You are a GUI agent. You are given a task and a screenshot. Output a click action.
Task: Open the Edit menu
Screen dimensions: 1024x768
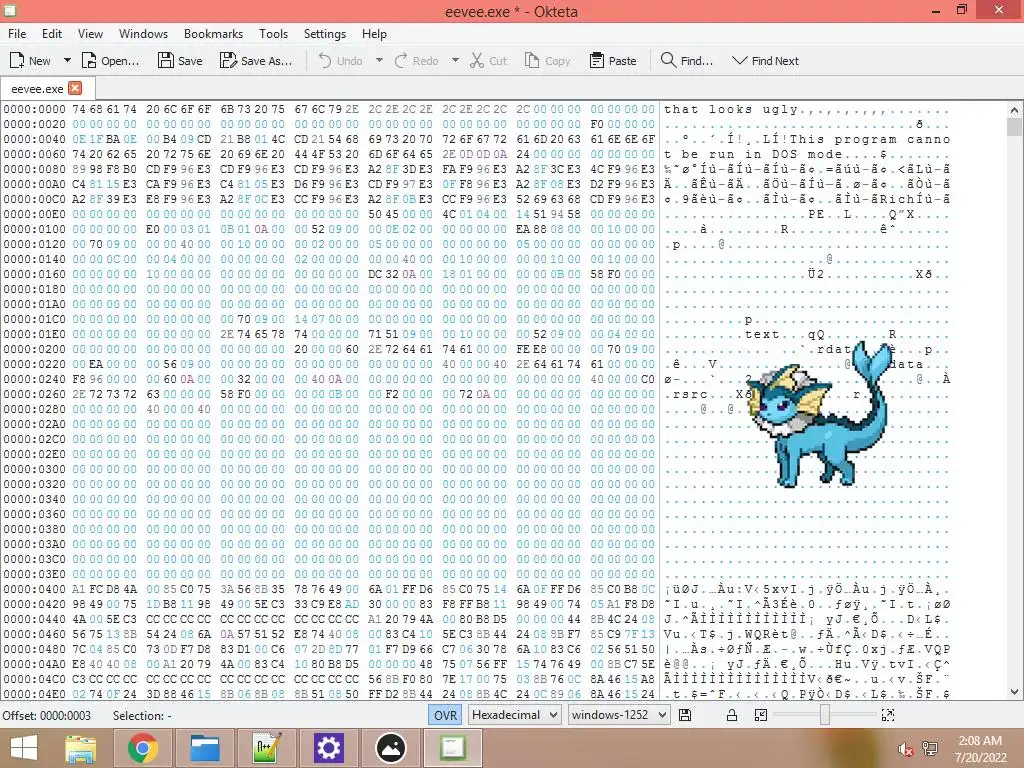pos(52,34)
